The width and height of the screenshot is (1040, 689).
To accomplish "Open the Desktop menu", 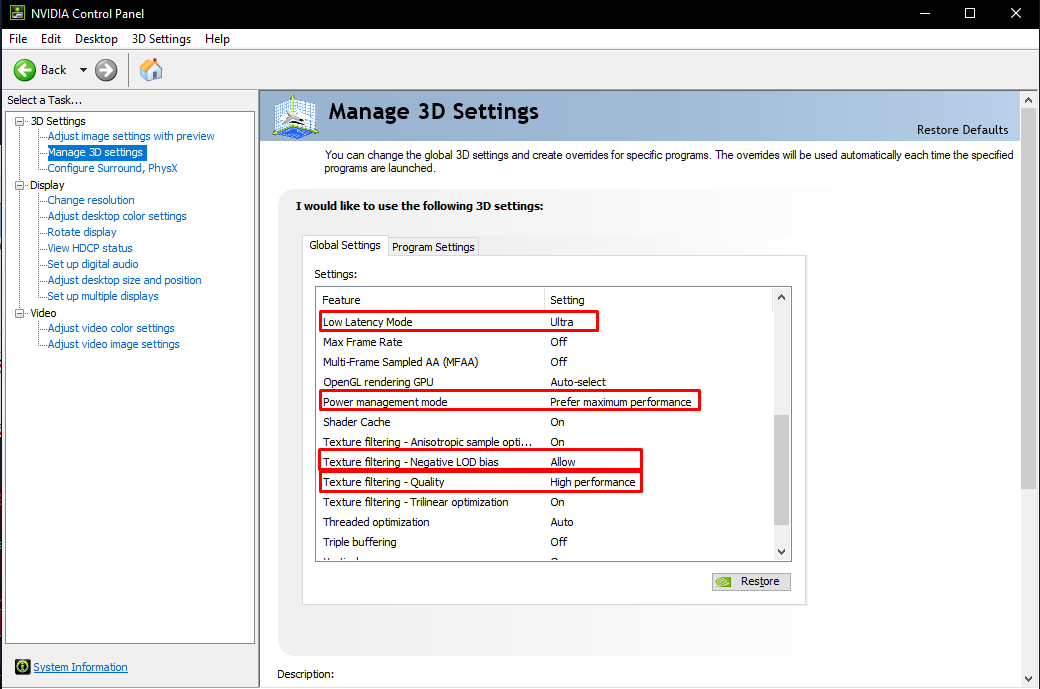I will (96, 39).
